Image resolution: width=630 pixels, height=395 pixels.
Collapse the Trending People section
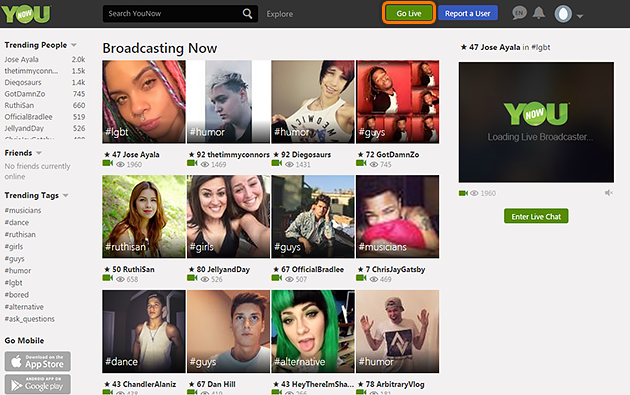tap(74, 45)
